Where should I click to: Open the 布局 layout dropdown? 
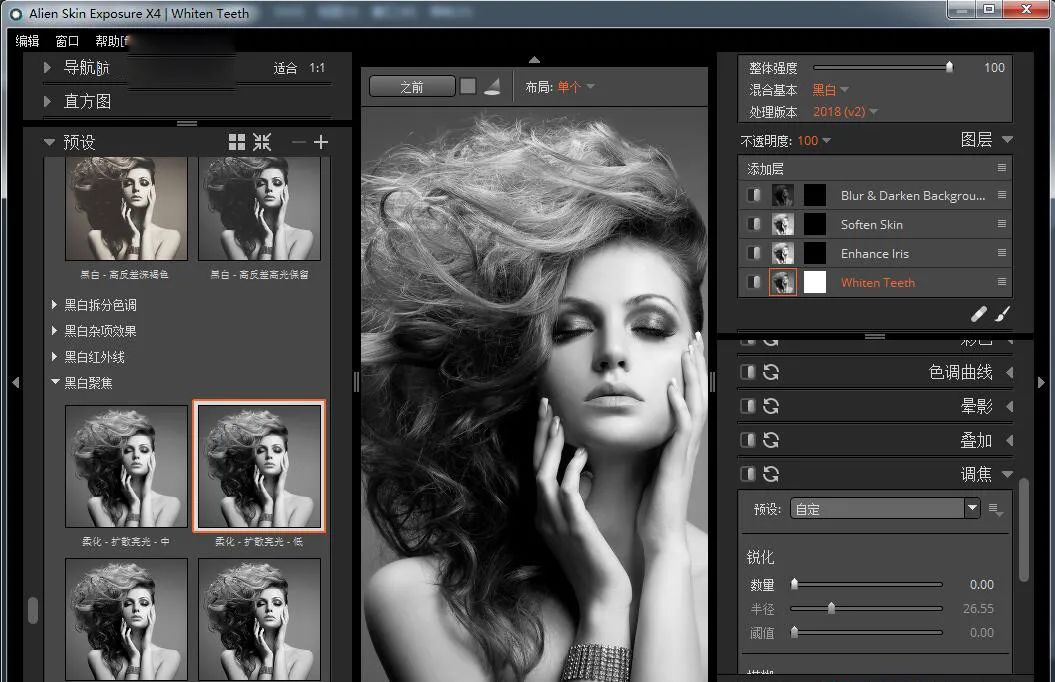click(x=576, y=87)
